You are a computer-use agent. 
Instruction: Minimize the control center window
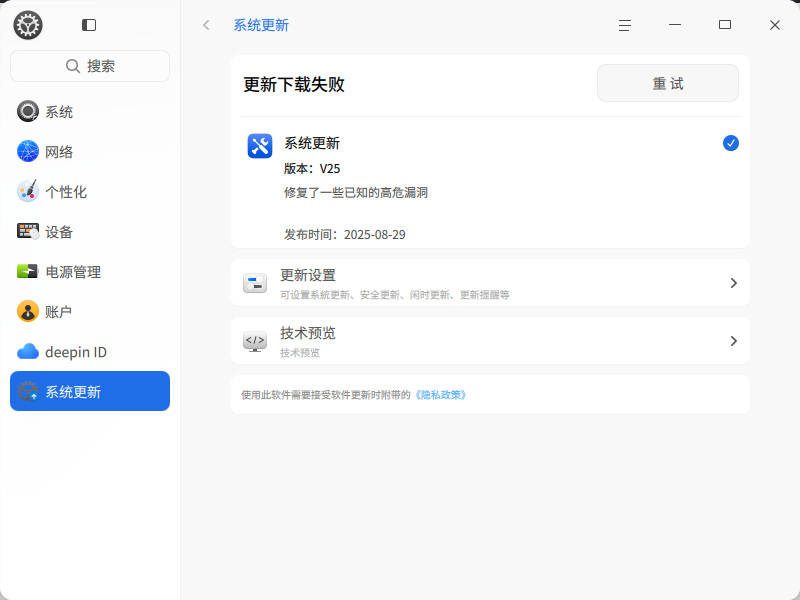pyautogui.click(x=674, y=25)
